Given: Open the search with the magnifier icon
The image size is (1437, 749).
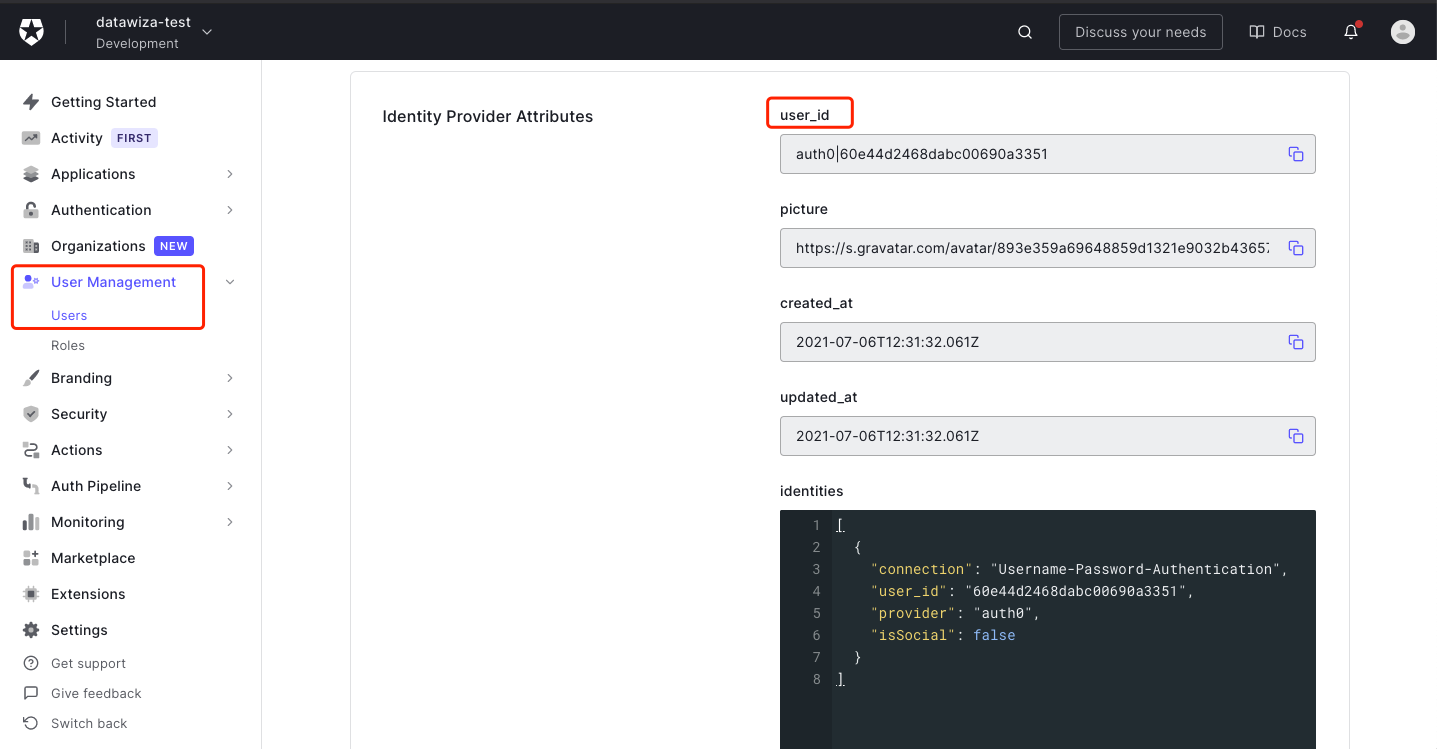Looking at the screenshot, I should [1024, 31].
